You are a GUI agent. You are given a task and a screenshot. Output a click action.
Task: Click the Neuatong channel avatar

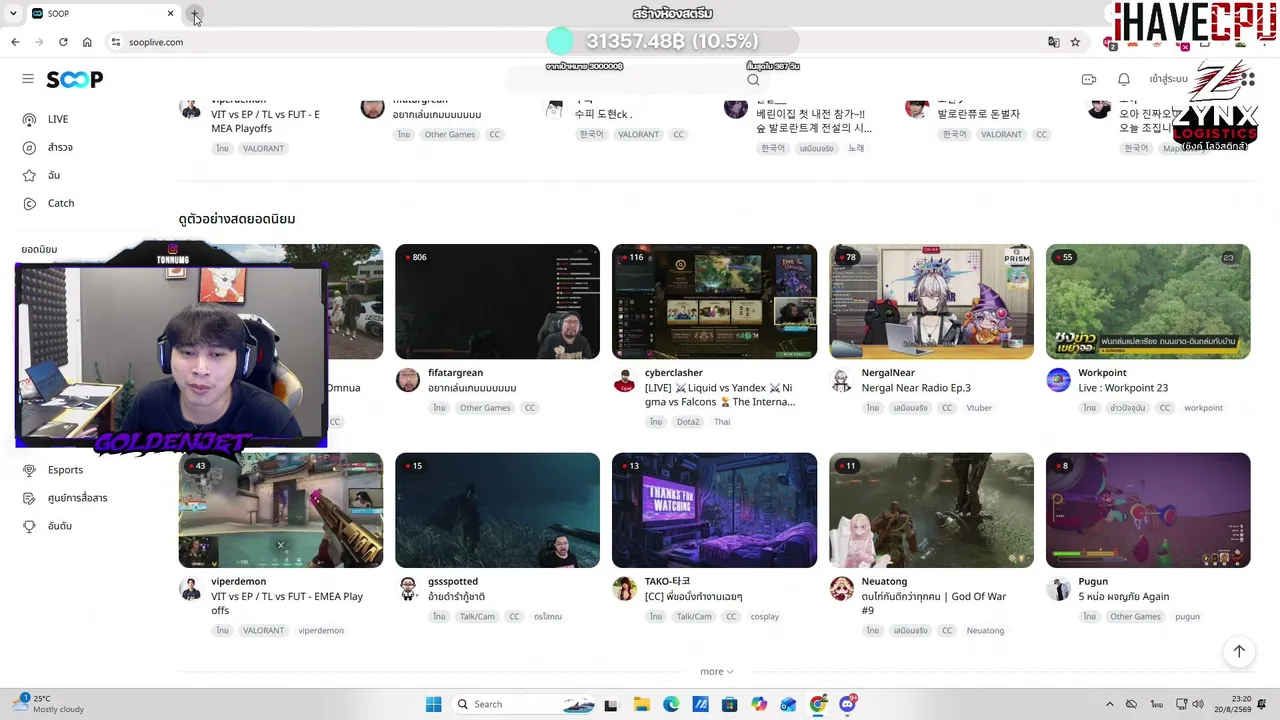point(841,588)
